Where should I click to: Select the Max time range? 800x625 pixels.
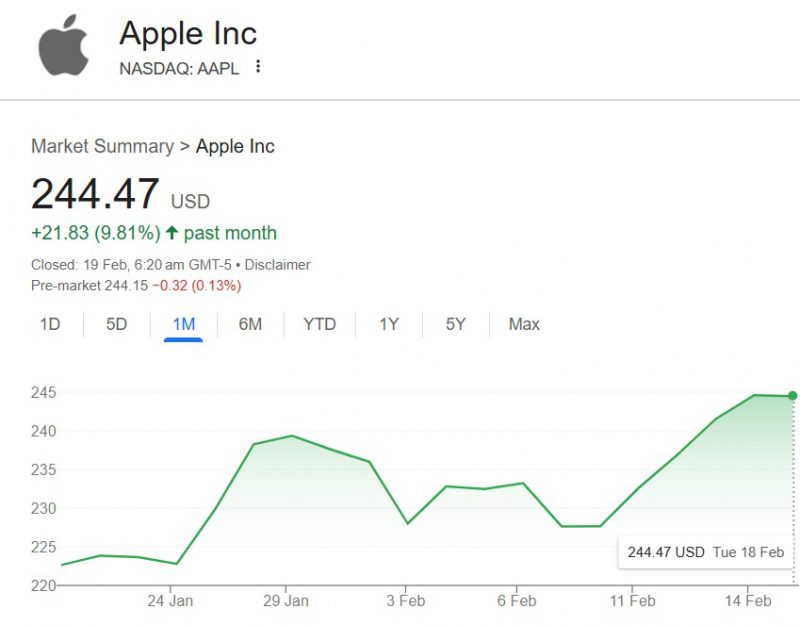[521, 324]
